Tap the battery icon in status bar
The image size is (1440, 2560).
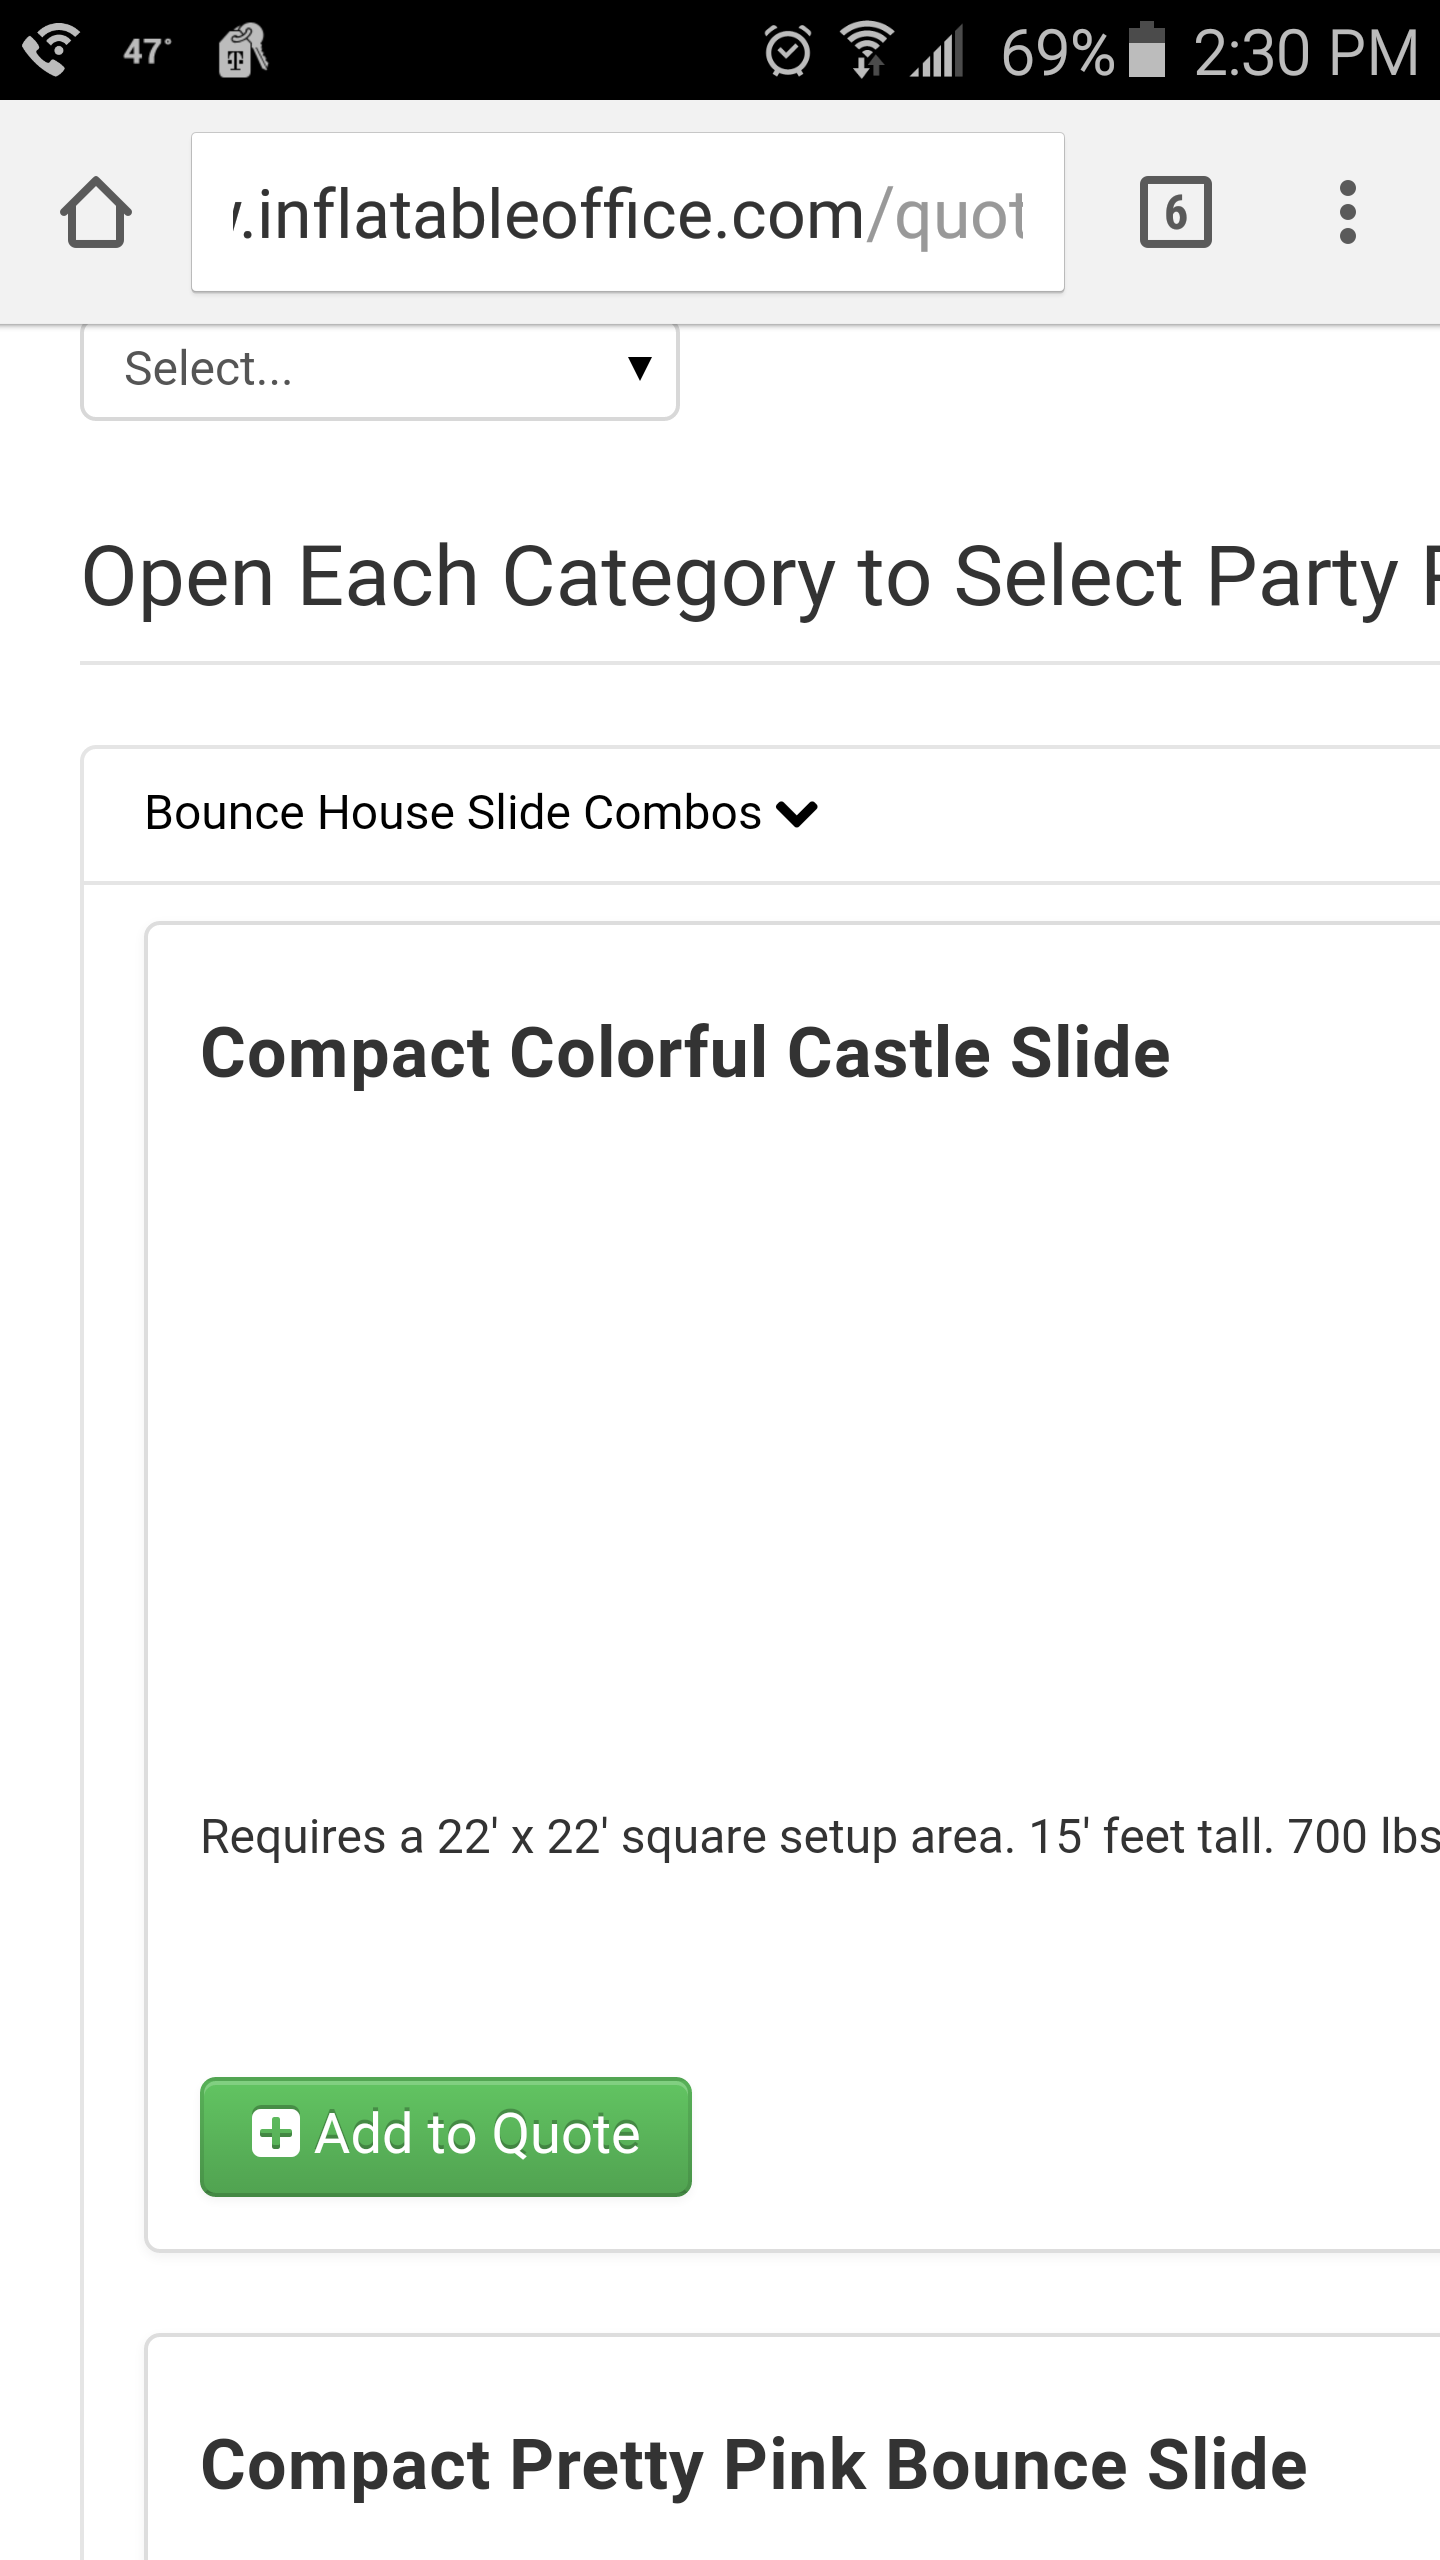(1146, 50)
